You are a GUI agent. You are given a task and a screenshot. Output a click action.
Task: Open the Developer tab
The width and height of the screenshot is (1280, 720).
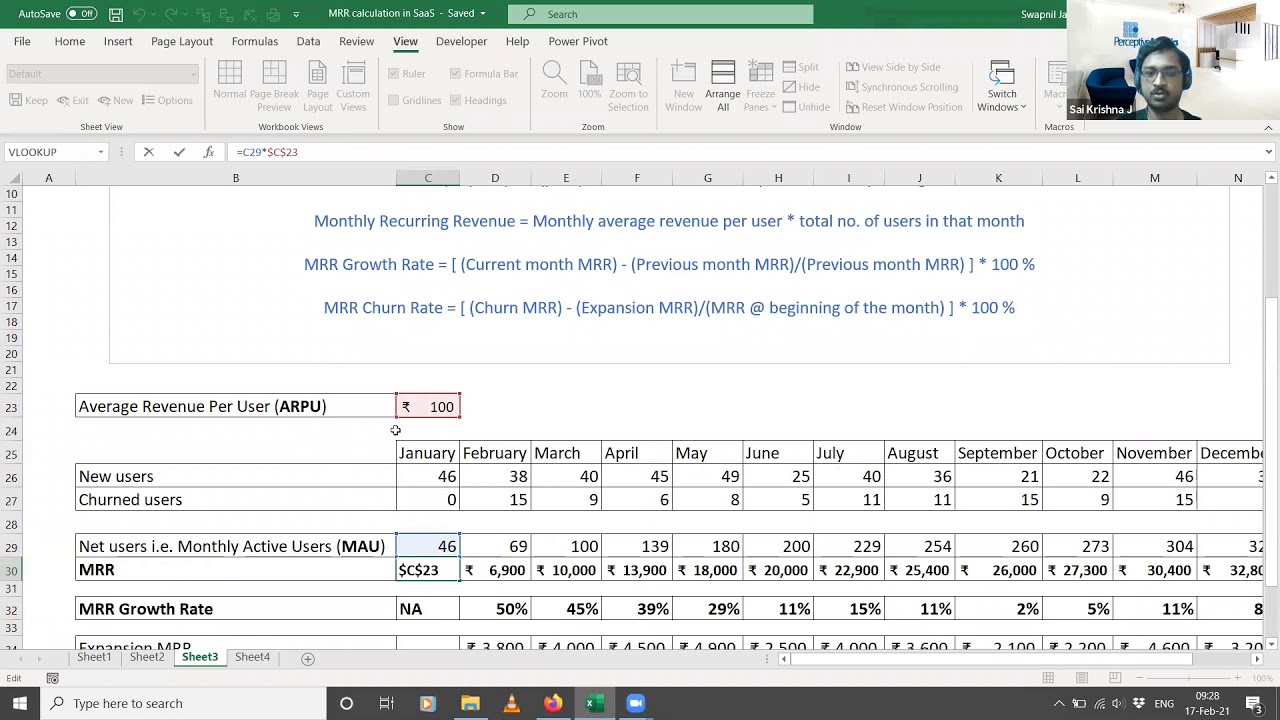pyautogui.click(x=461, y=41)
